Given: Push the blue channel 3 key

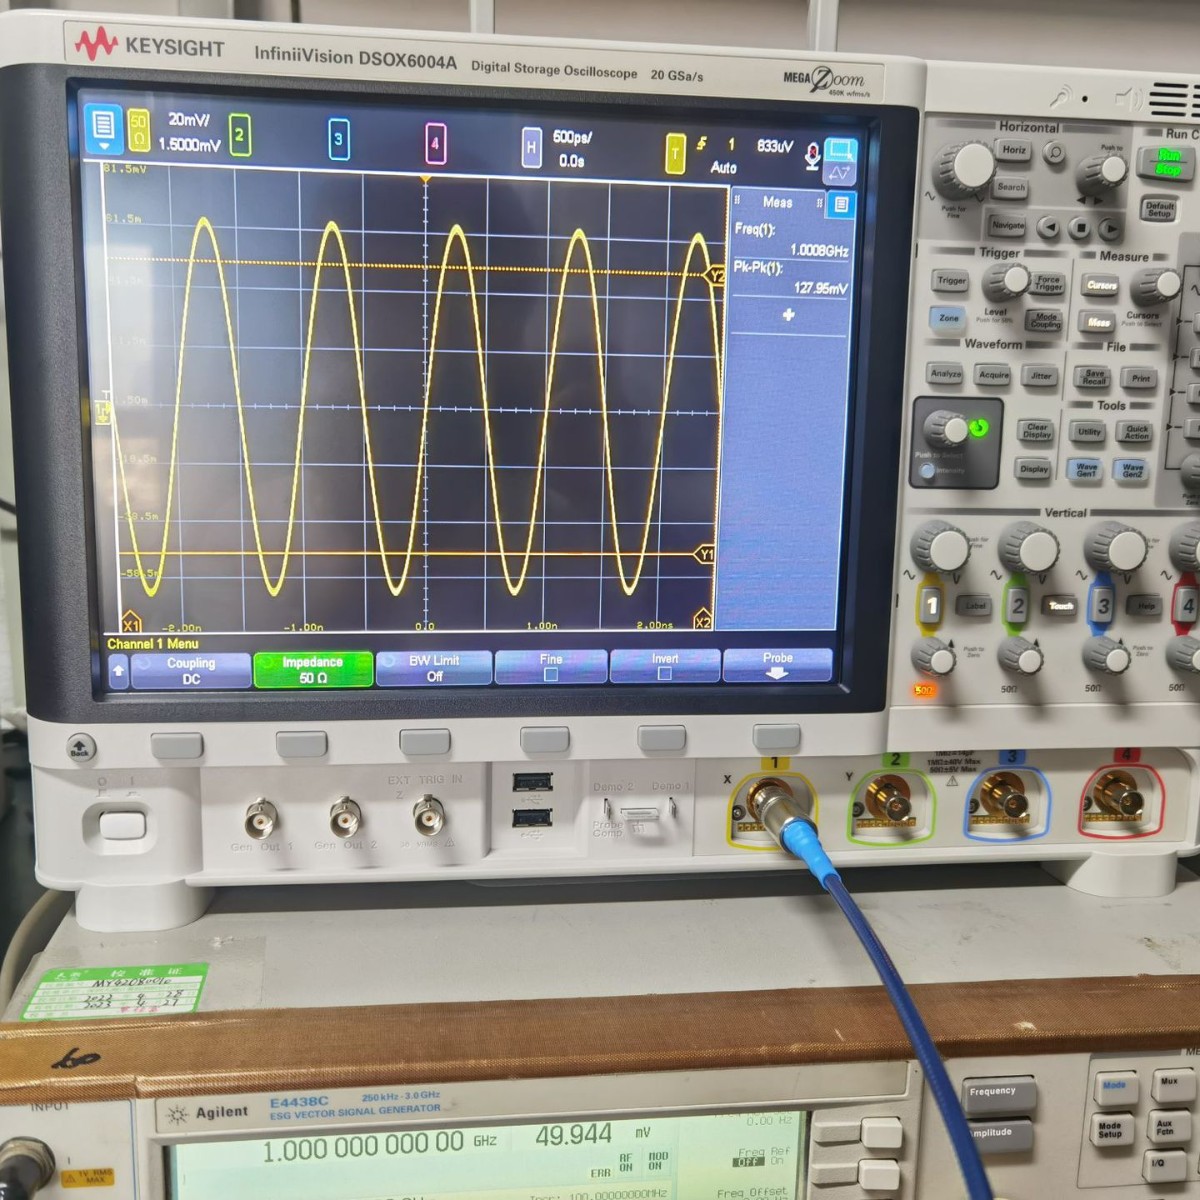Looking at the screenshot, I should (1103, 606).
